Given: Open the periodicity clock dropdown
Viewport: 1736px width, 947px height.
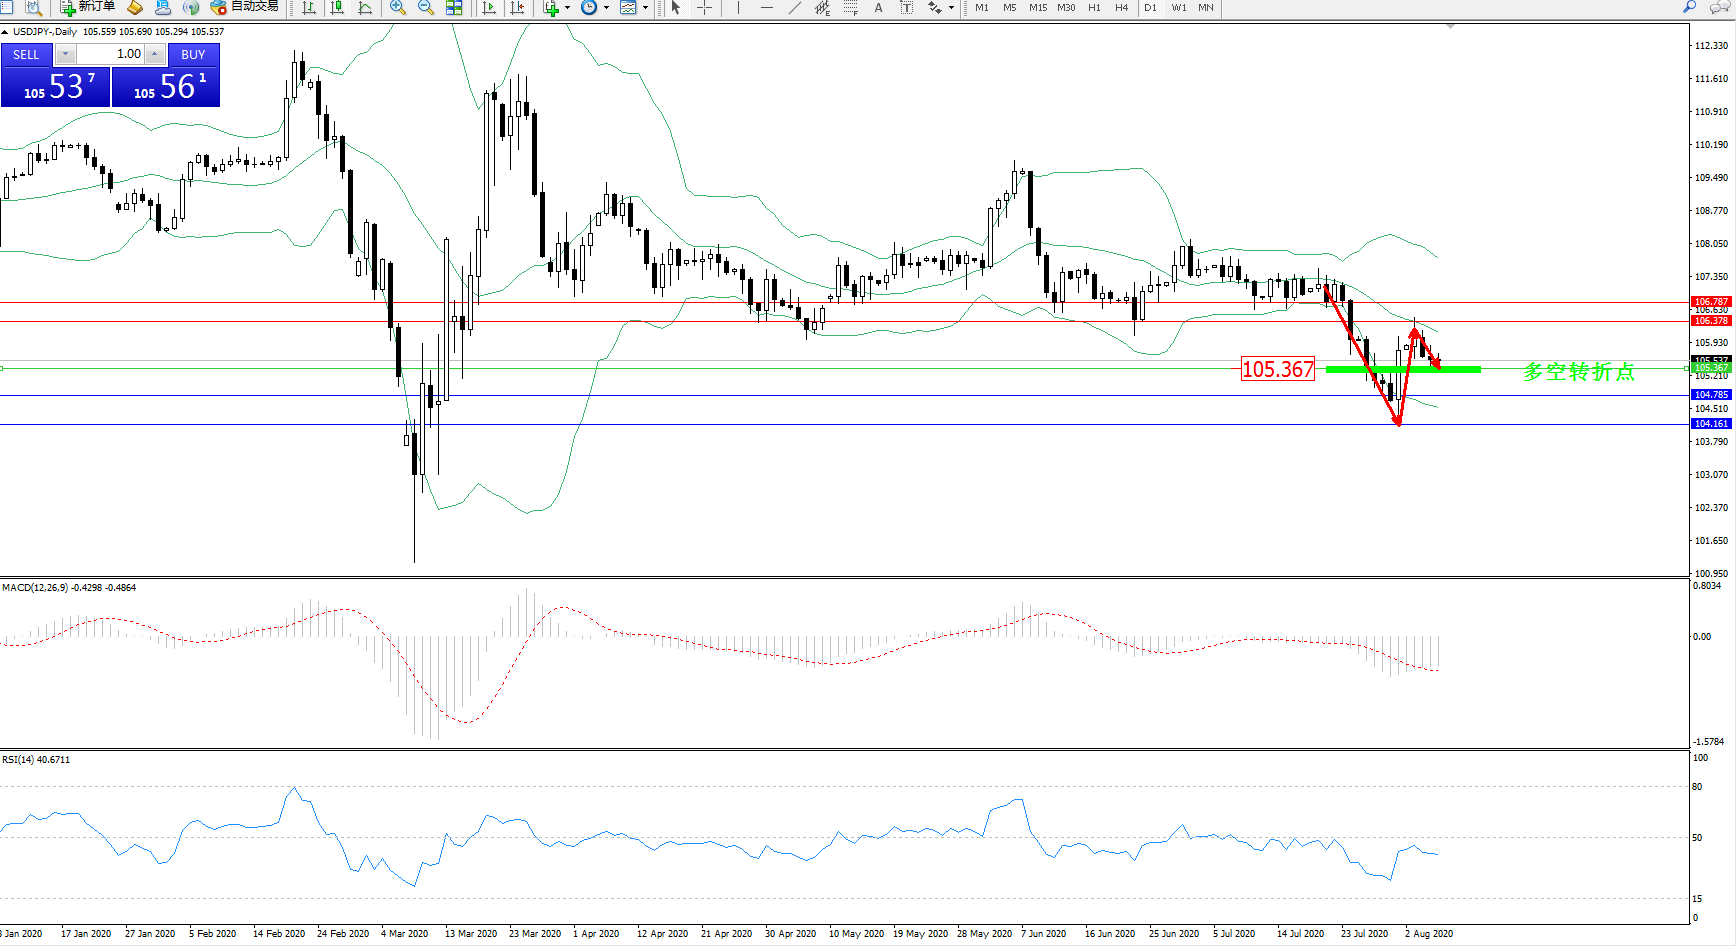Looking at the screenshot, I should click(x=606, y=8).
